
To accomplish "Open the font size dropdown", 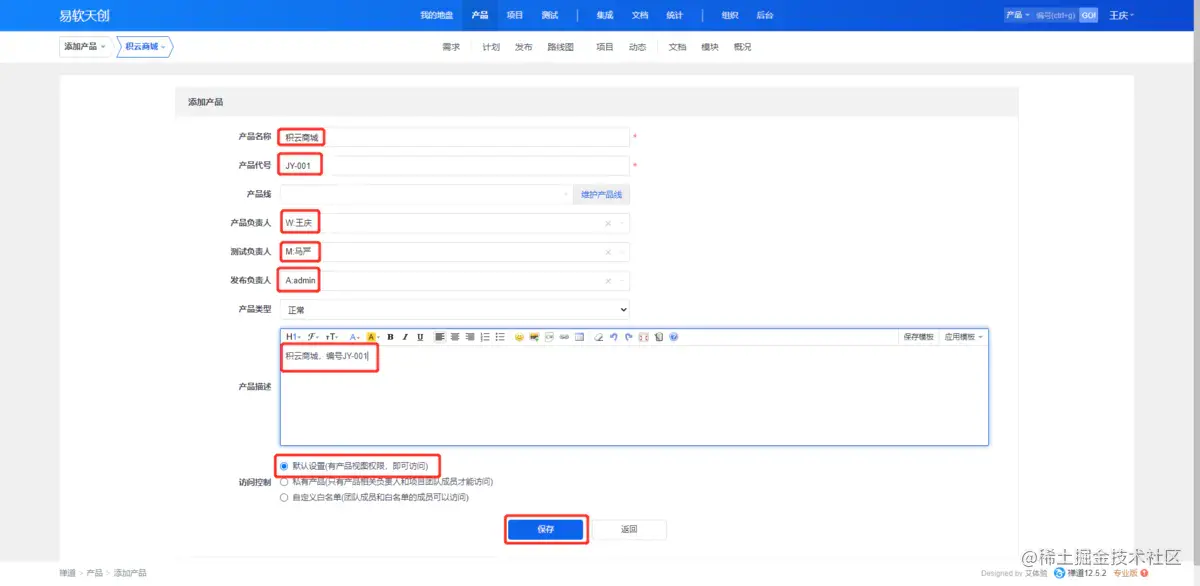I will click(333, 337).
